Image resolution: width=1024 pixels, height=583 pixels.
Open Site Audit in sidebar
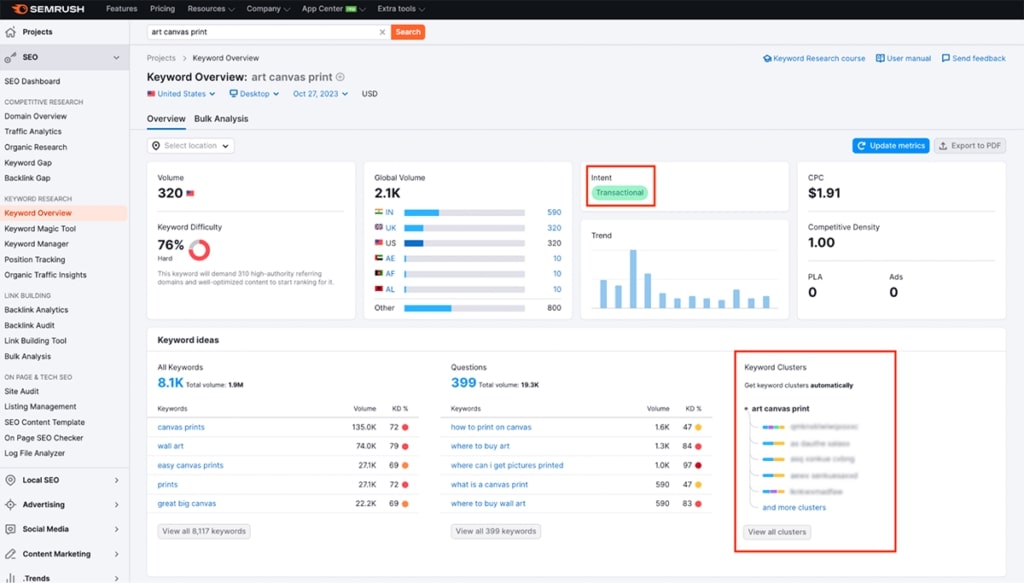(22, 391)
